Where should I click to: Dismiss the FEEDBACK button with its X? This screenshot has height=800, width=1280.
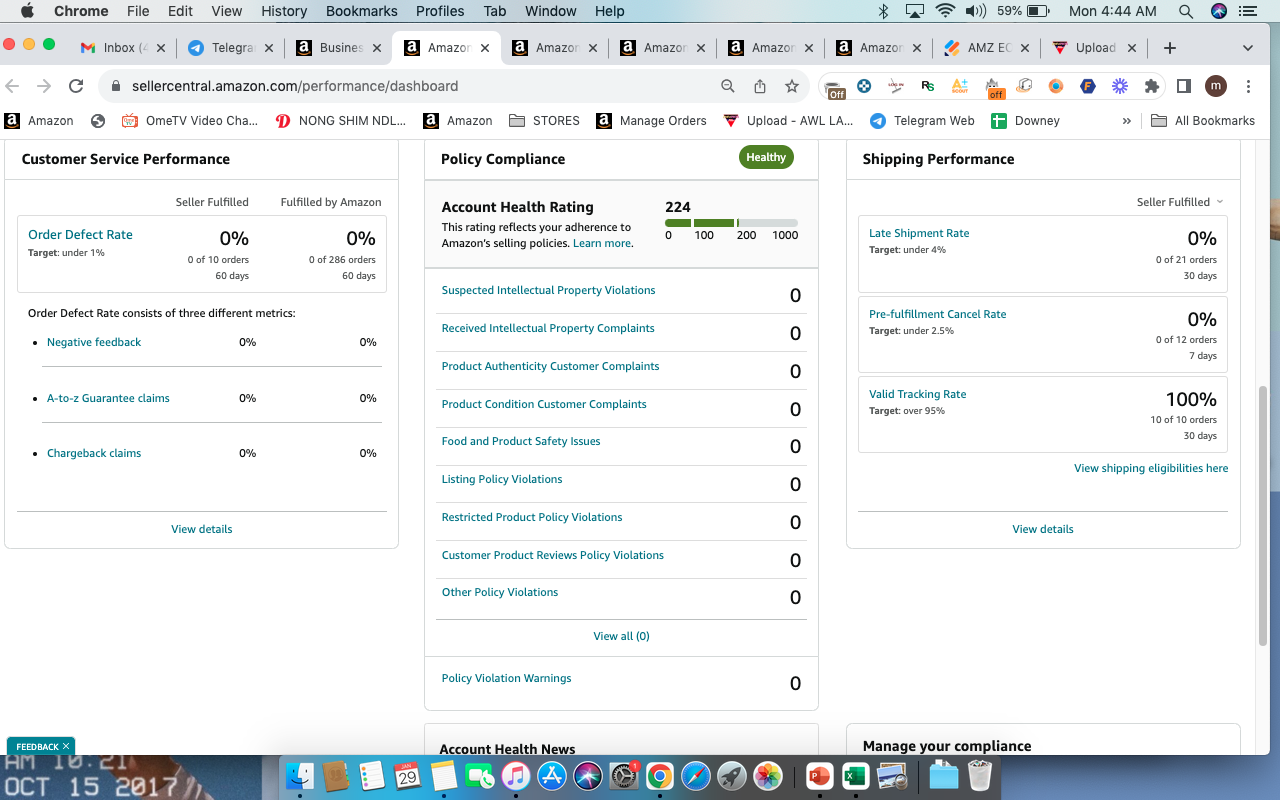coord(66,746)
